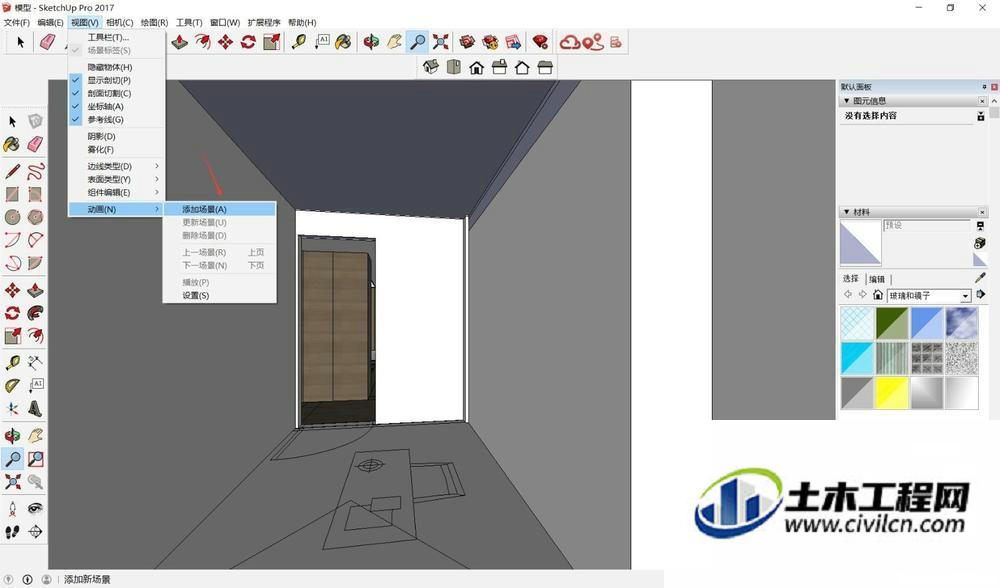Choose 设置(S) in animation submenu
This screenshot has width=1000, height=588.
coord(220,295)
